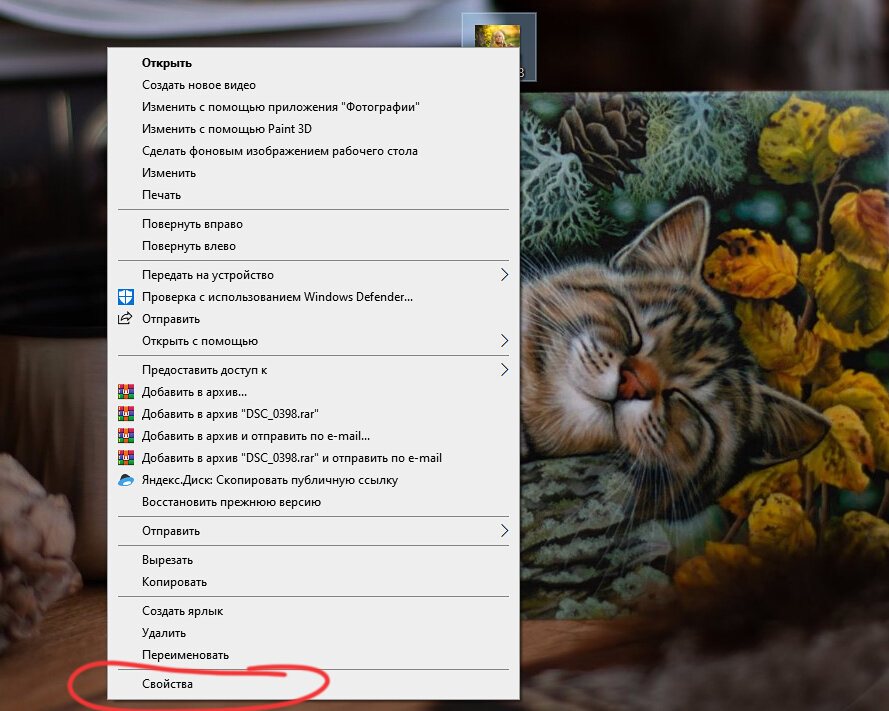Click the Windows Defender shield icon
Viewport: 889px width, 711px height.
point(125,297)
